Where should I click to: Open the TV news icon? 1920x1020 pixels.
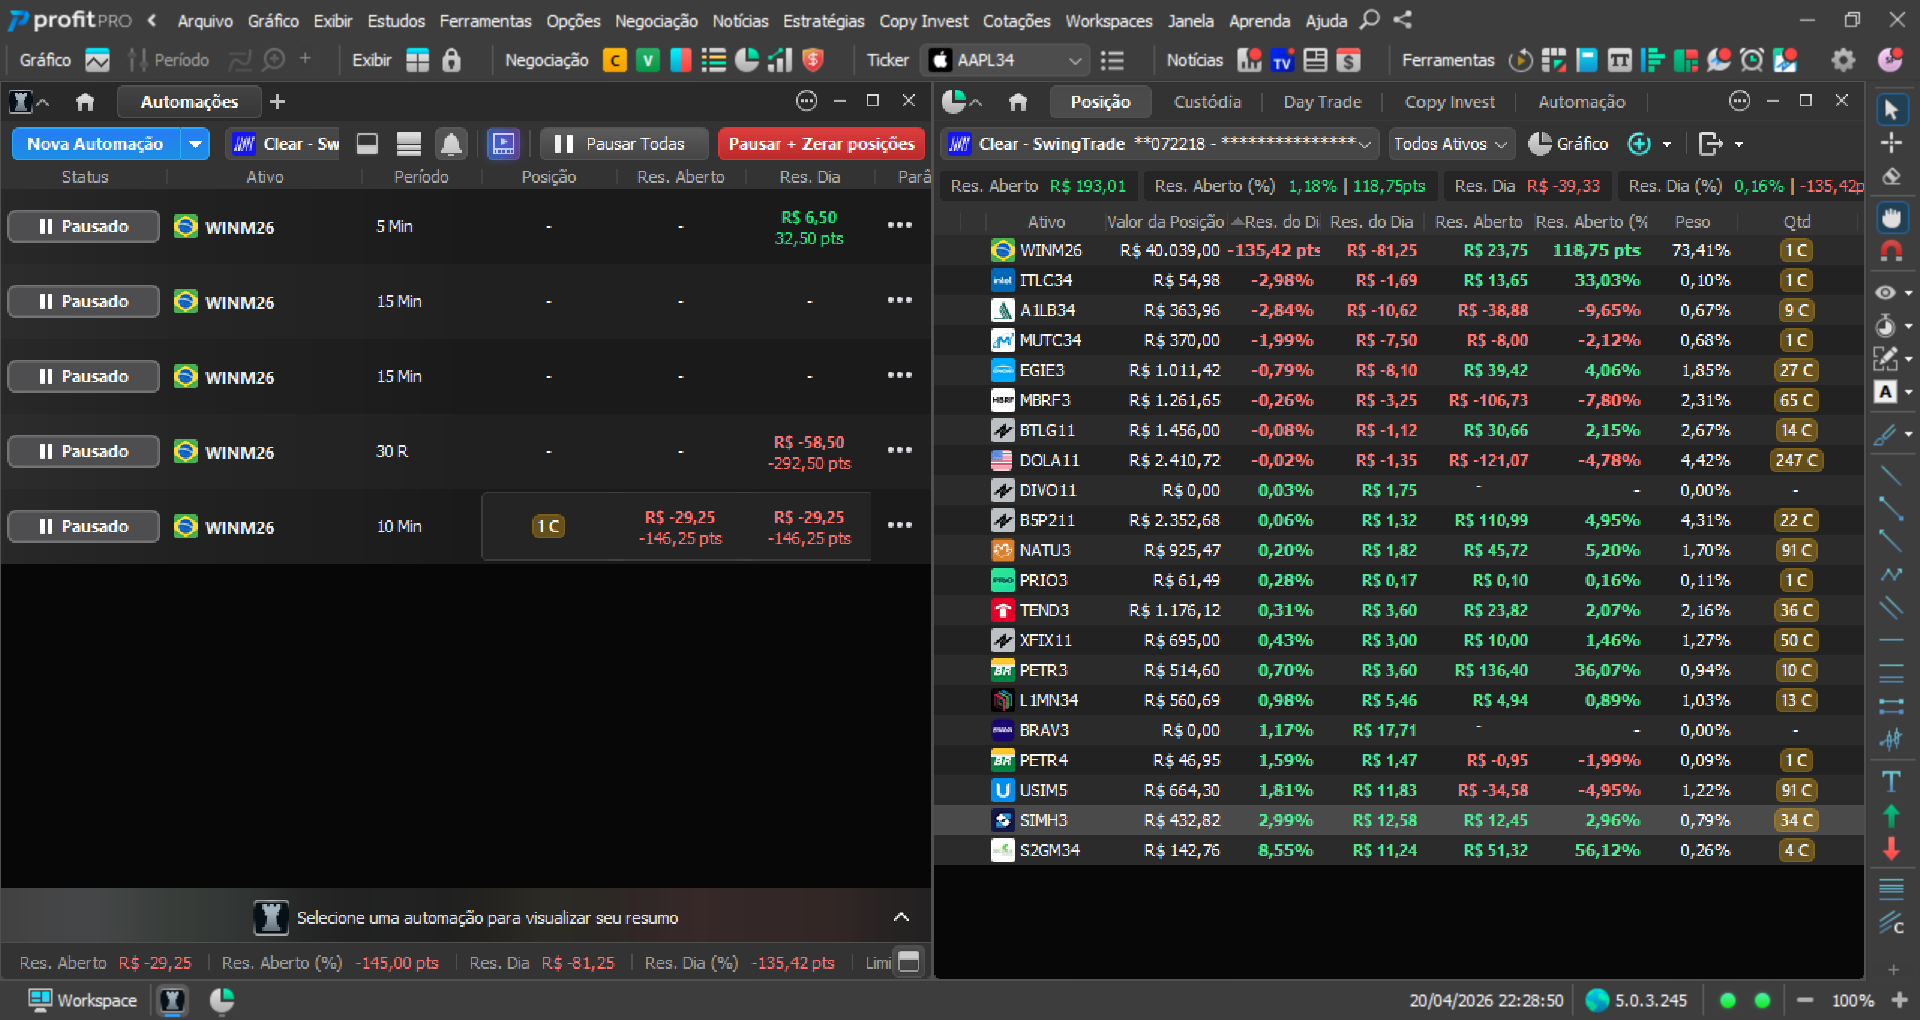[1282, 60]
